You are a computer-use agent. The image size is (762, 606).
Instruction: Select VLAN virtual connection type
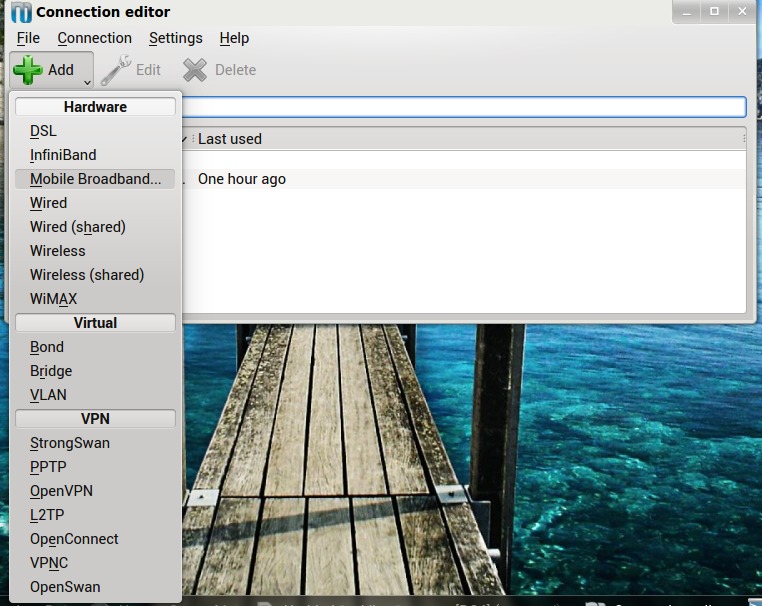coord(48,395)
